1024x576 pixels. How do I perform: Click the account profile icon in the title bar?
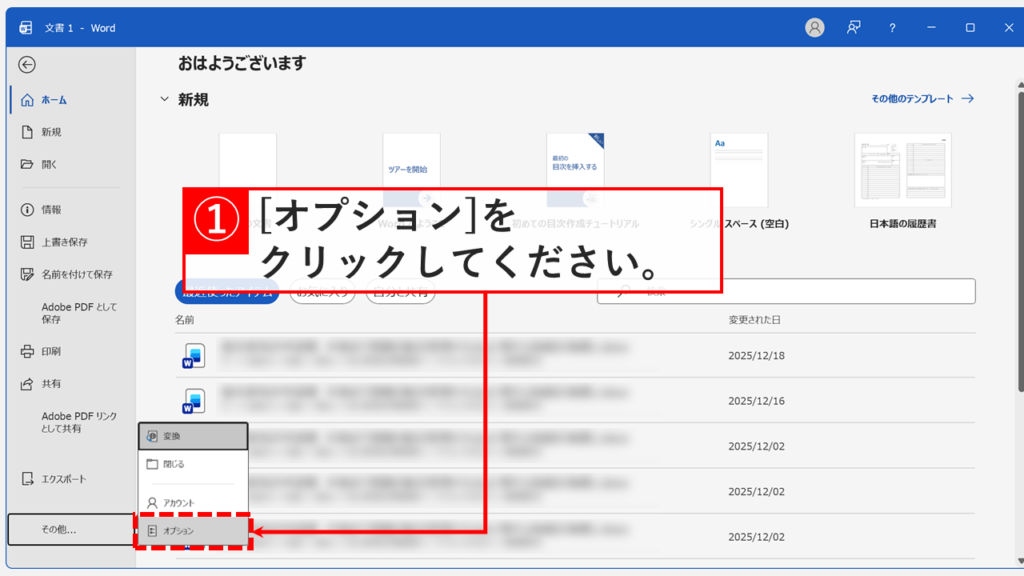[815, 29]
